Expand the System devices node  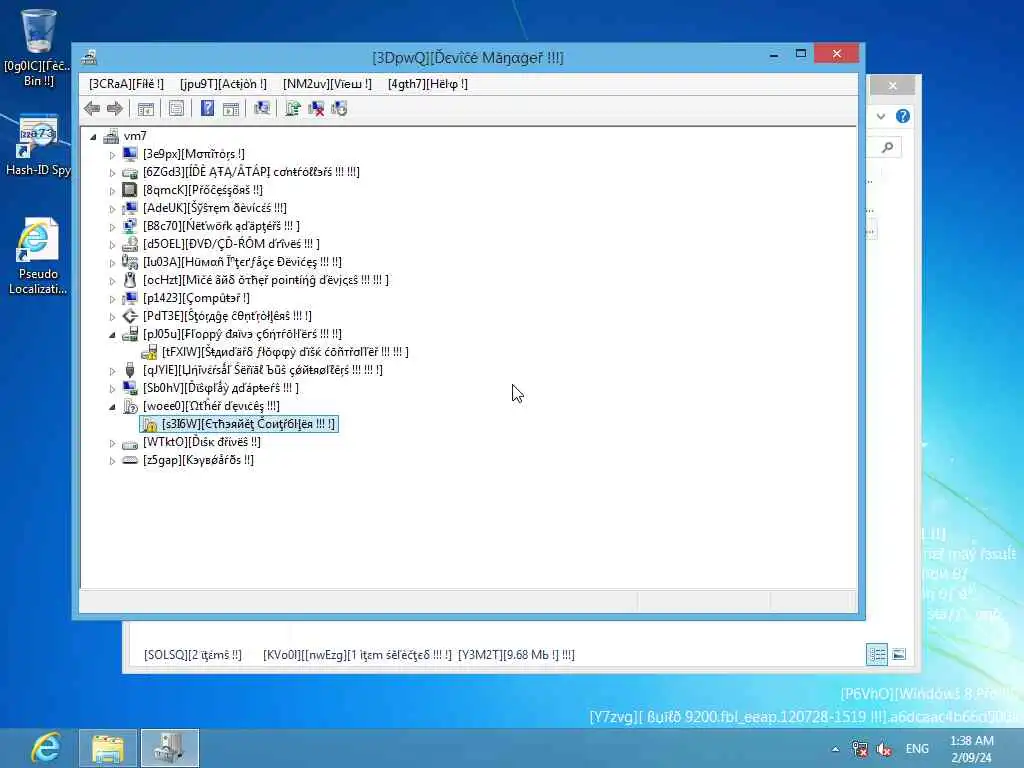pos(112,209)
